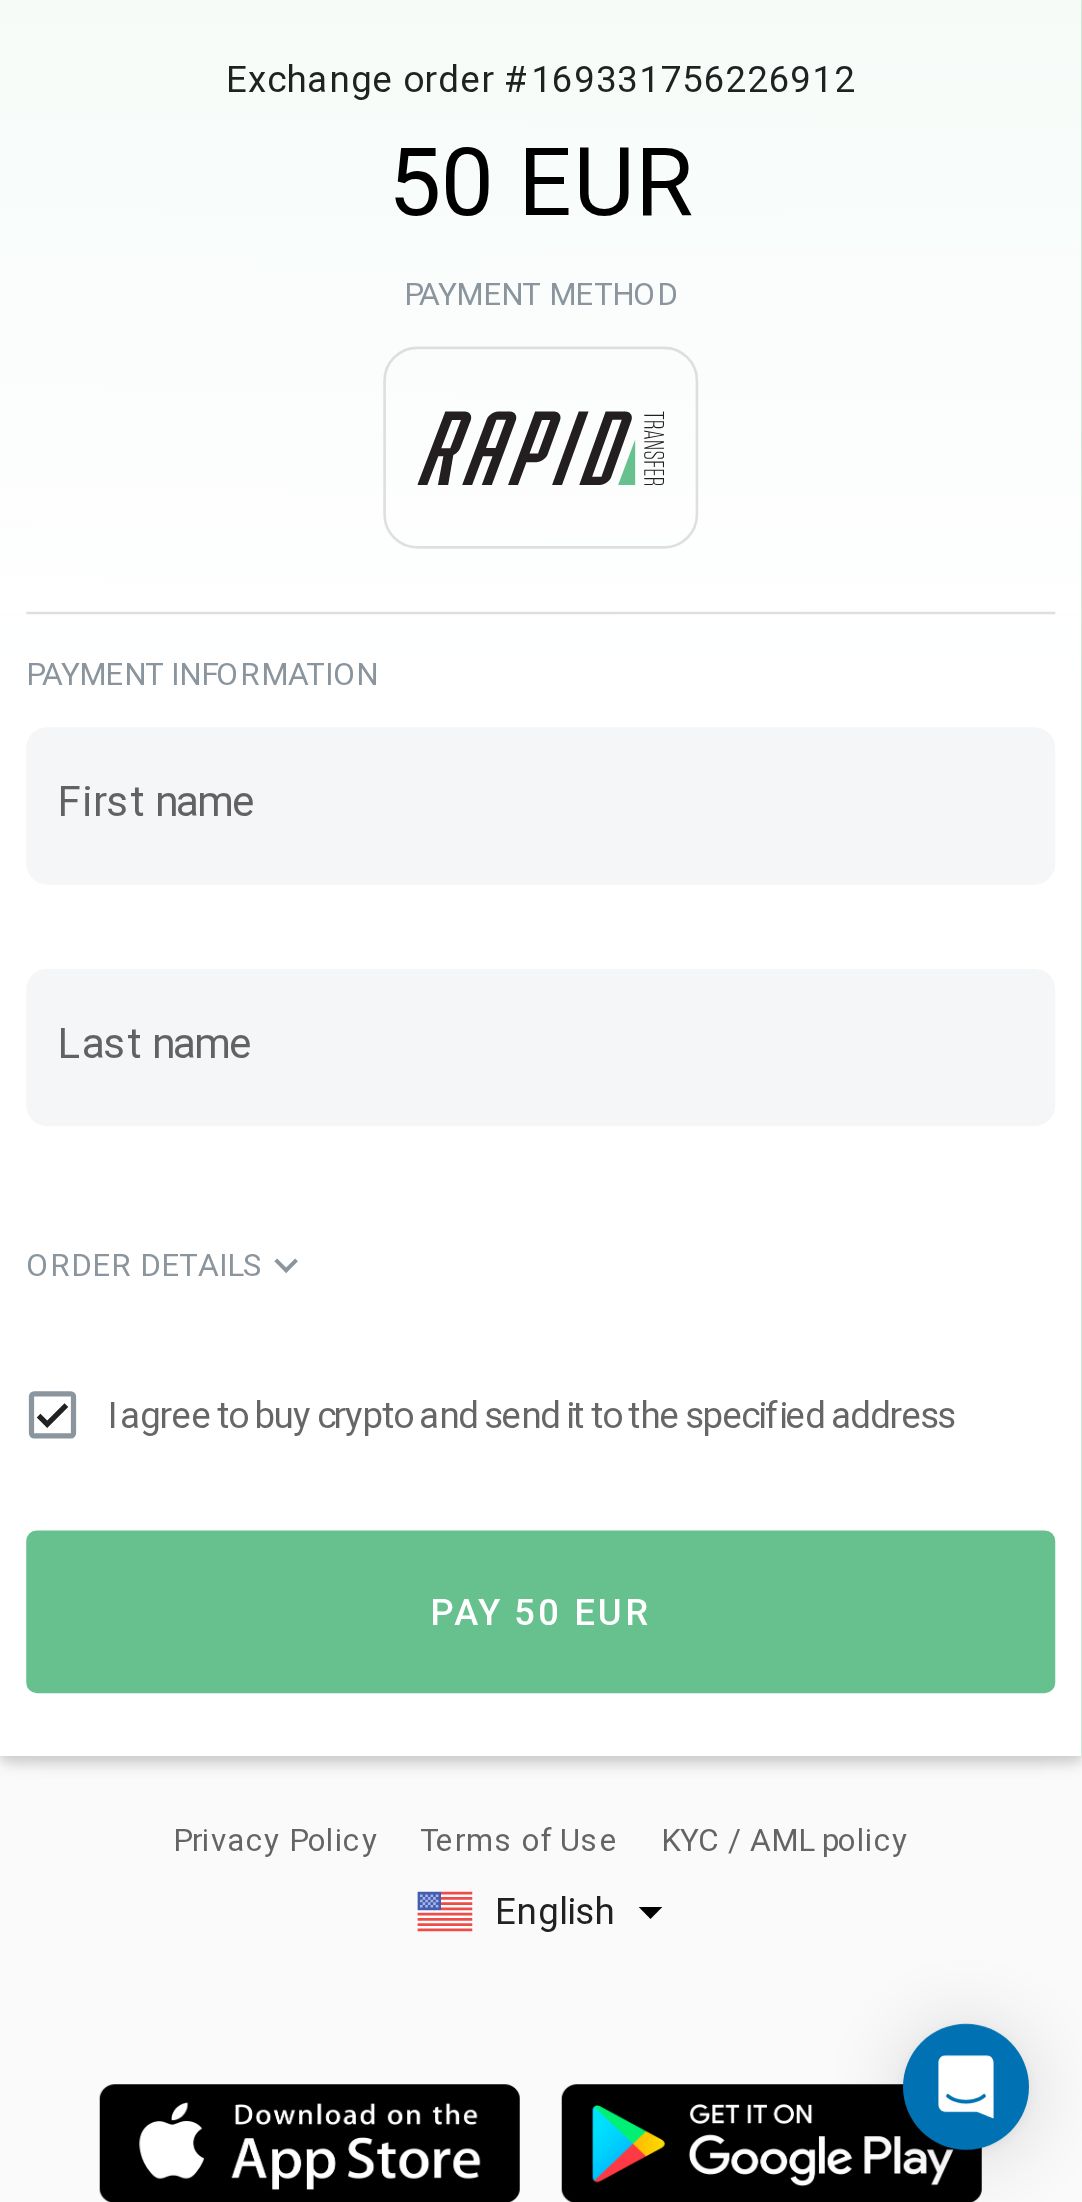Click the Exchange order number heading

tap(540, 80)
